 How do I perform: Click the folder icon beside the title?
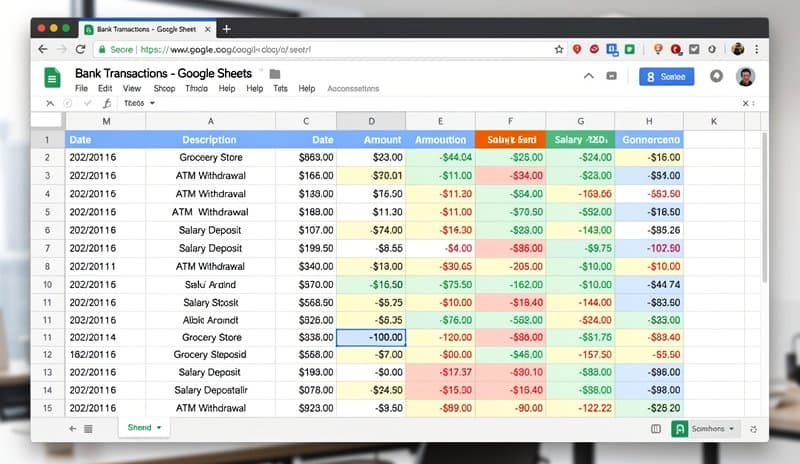coord(274,74)
